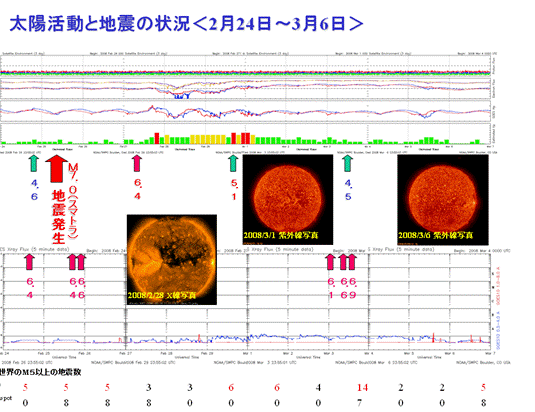Select the blue magnitude label 4.6
The height and width of the screenshot is (412, 535).
click(34, 190)
